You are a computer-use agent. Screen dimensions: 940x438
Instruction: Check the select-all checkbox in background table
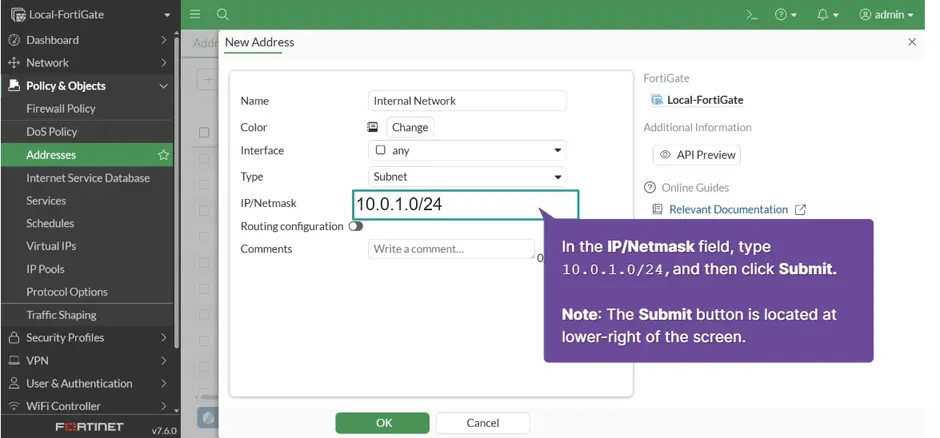(x=204, y=132)
